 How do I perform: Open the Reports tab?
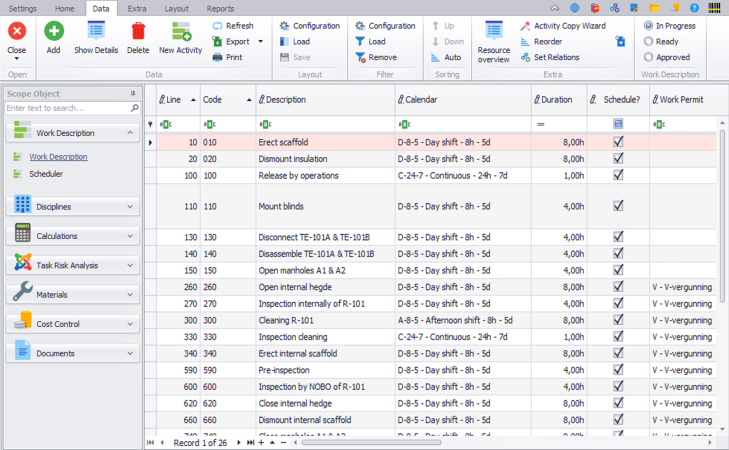220,8
